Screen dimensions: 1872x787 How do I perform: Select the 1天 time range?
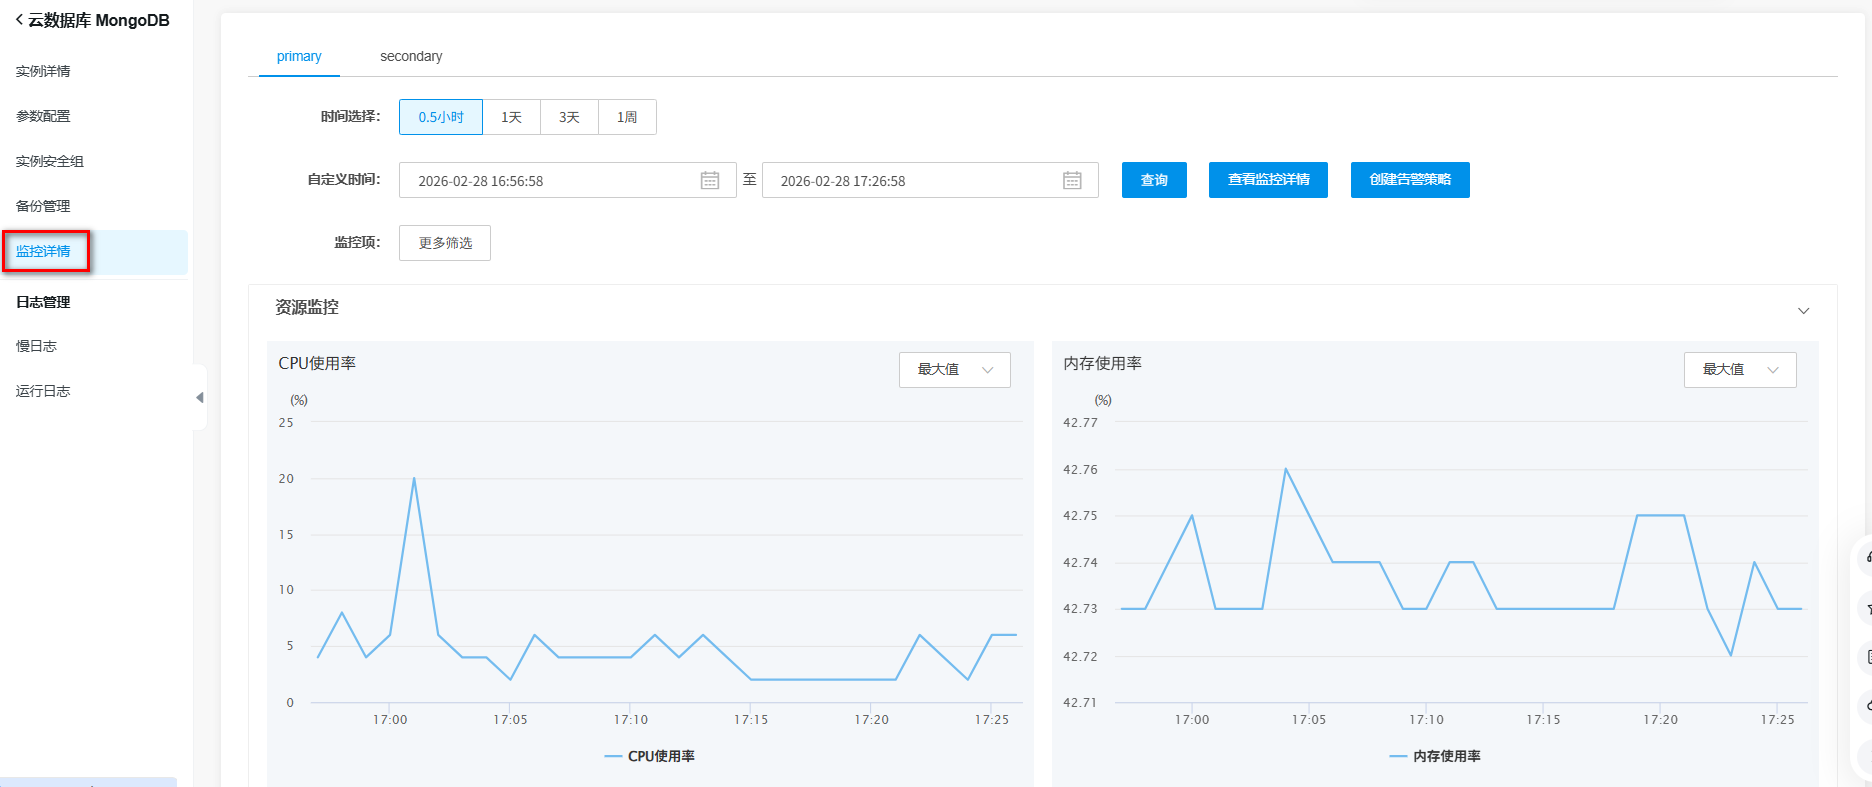[x=511, y=117]
